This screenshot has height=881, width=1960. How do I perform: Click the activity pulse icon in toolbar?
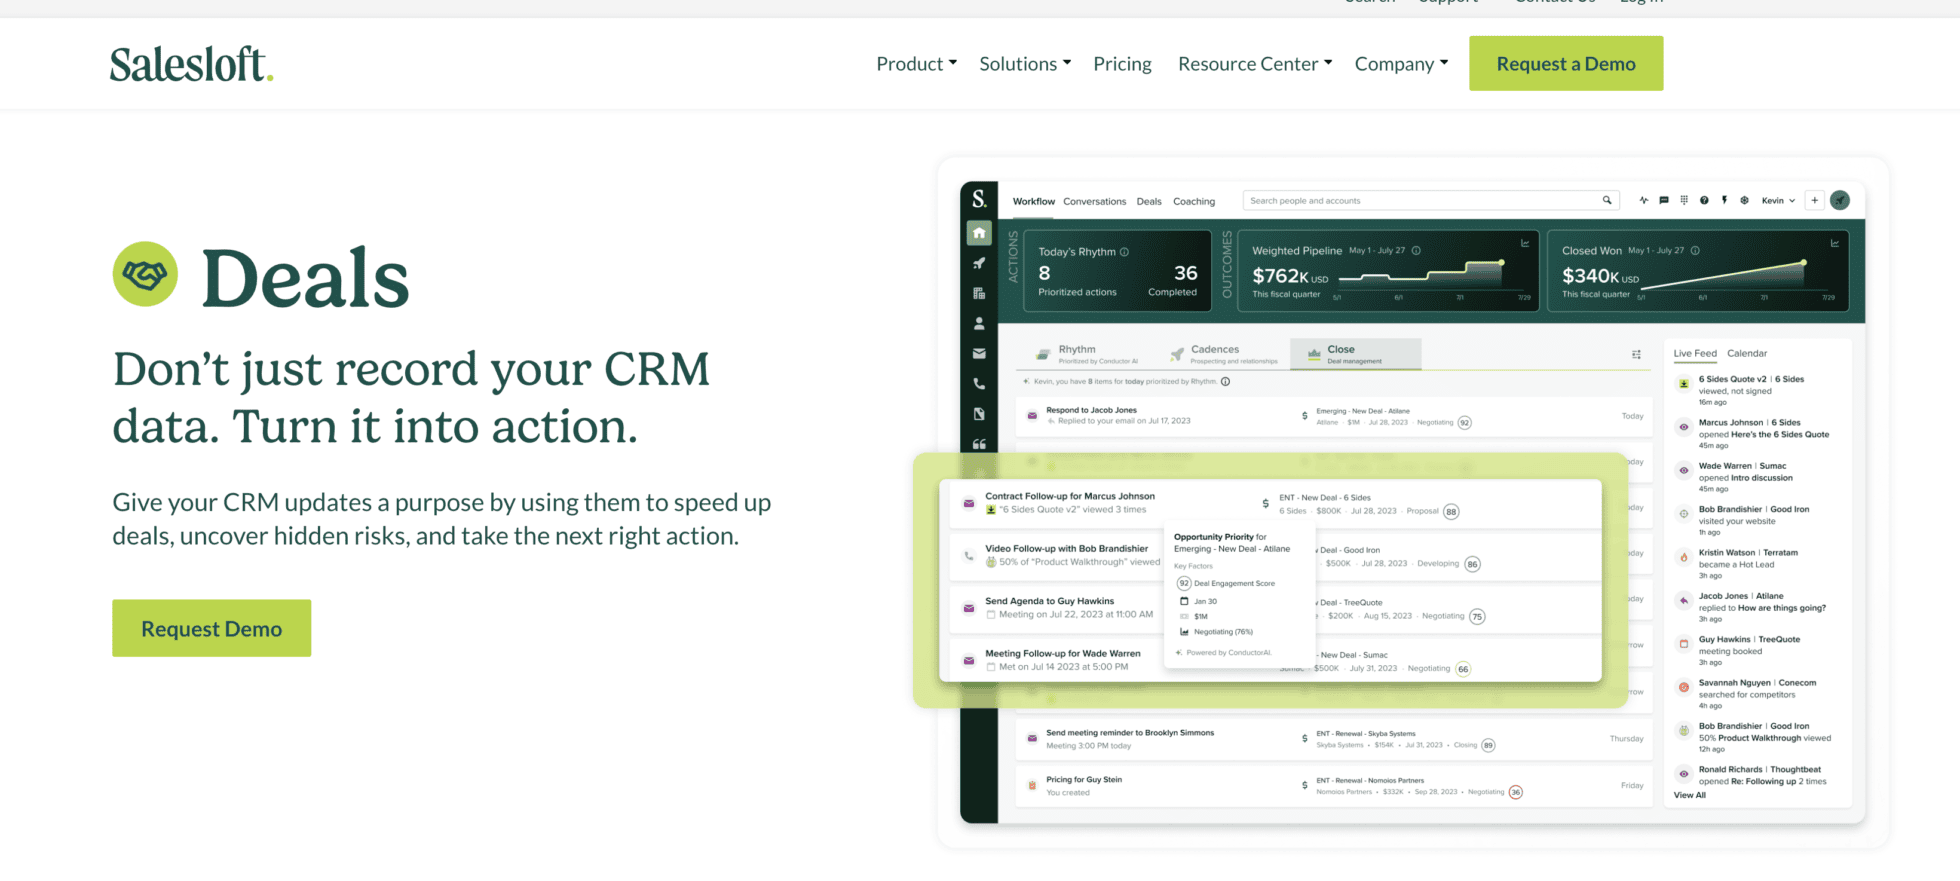pos(1643,200)
